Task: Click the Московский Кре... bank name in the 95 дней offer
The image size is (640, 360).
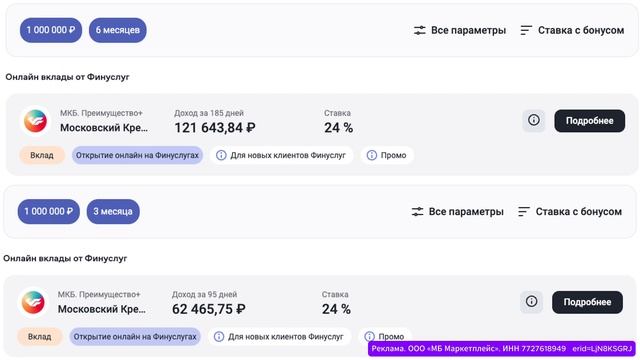Action: [x=102, y=309]
